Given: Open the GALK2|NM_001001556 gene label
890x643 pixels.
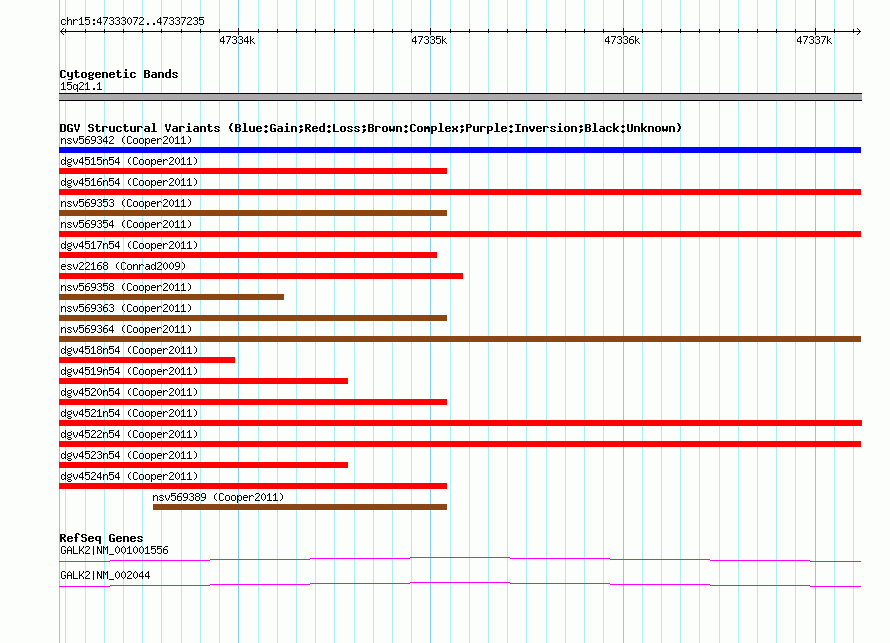Looking at the screenshot, I should [x=114, y=550].
